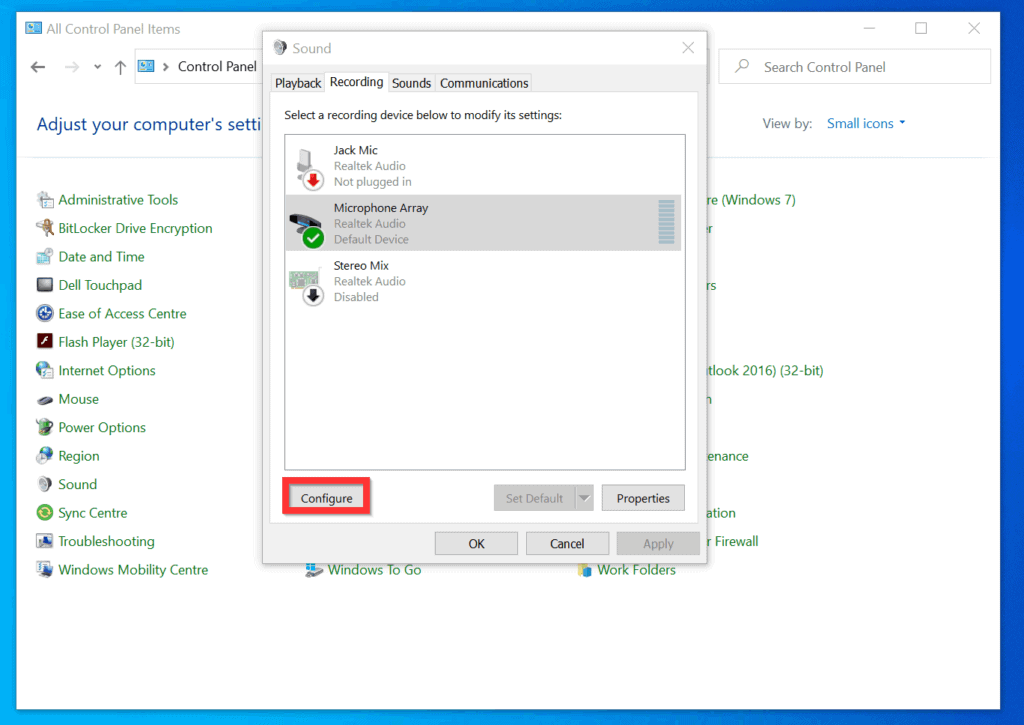Switch to the Communications tab
The image size is (1024, 725).
[x=483, y=83]
